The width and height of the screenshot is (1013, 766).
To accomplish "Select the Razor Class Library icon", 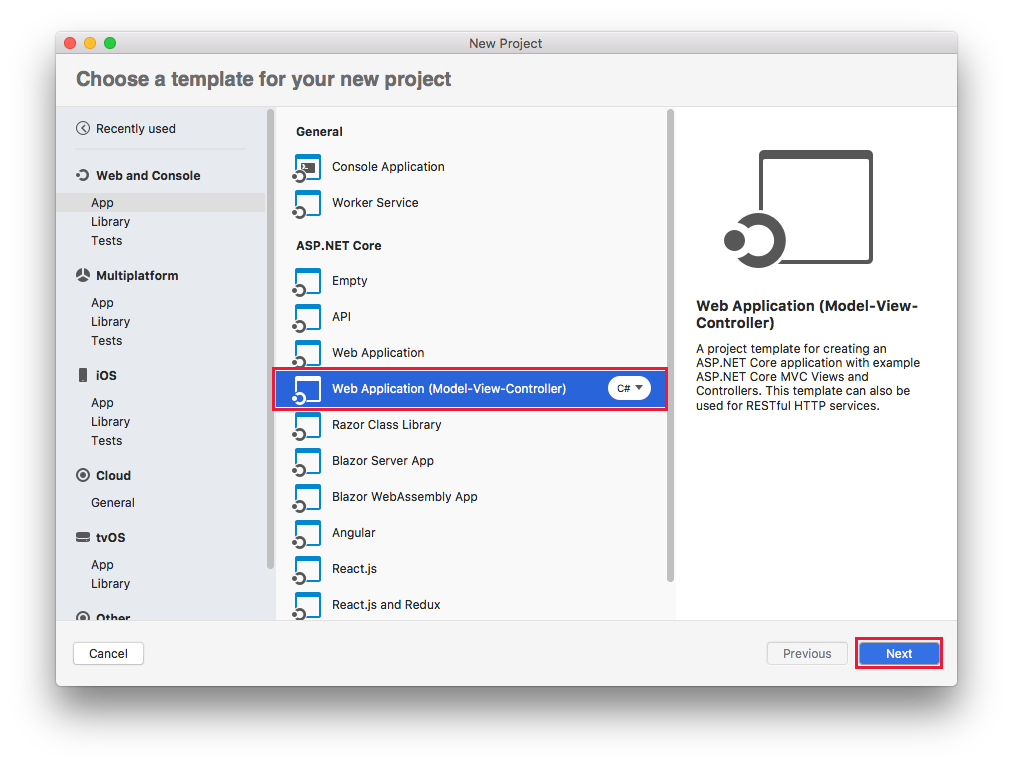I will point(306,425).
